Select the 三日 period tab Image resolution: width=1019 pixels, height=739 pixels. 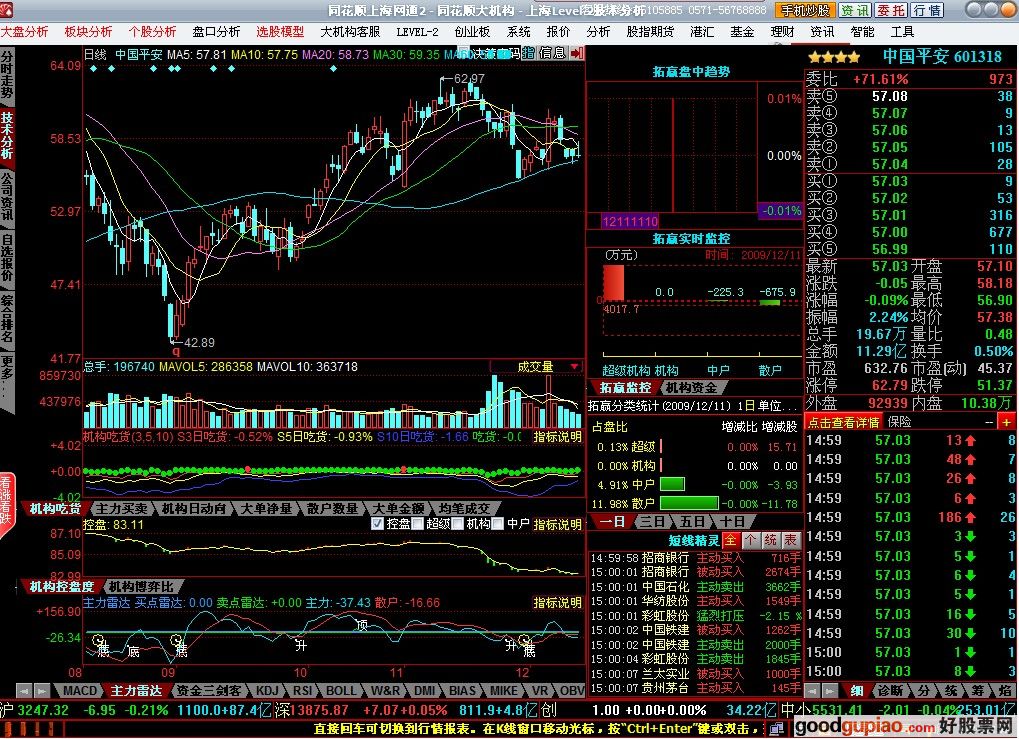point(653,522)
